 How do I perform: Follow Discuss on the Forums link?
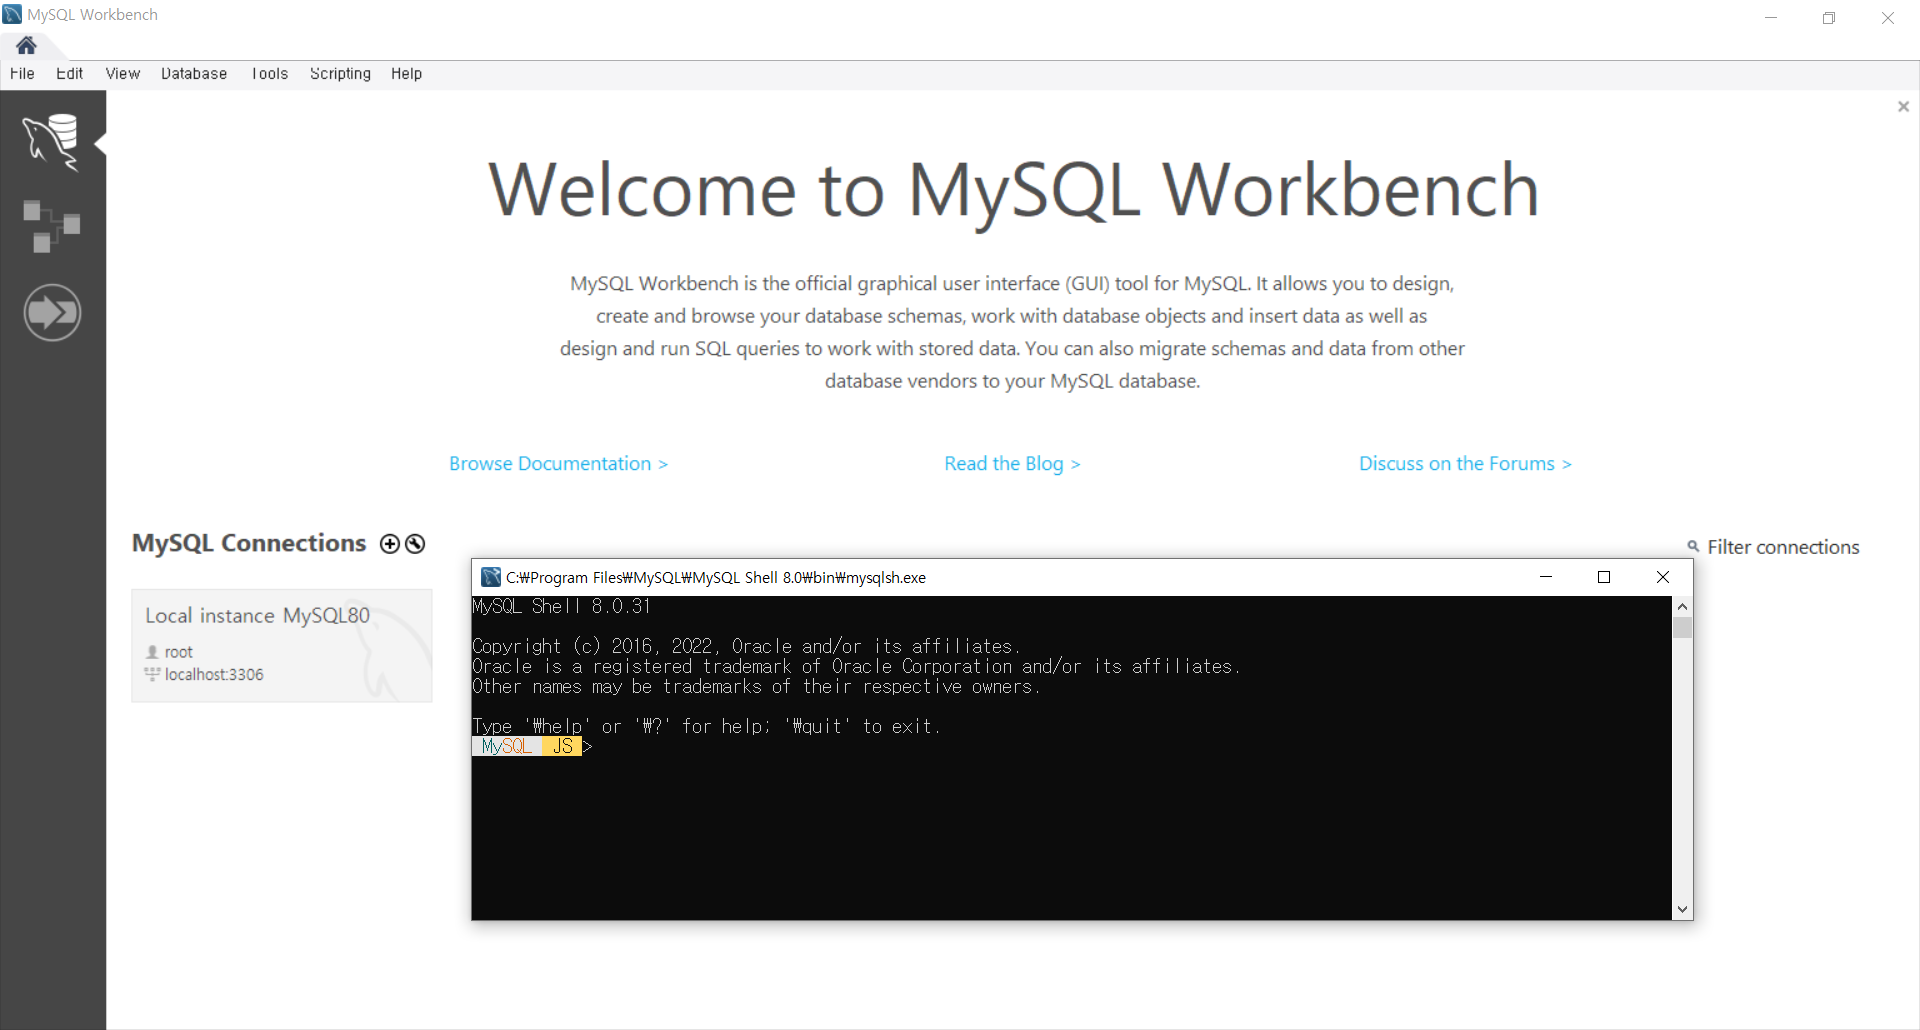coord(1465,464)
